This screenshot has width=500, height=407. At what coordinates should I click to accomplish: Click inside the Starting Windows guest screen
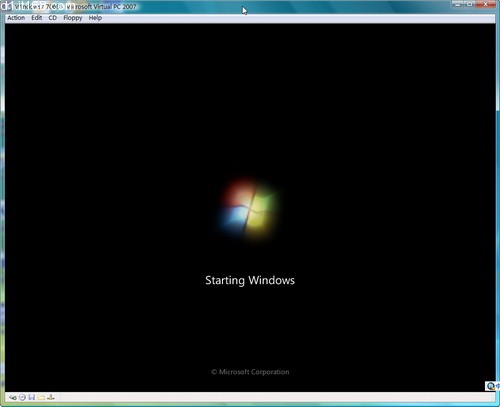click(x=250, y=207)
